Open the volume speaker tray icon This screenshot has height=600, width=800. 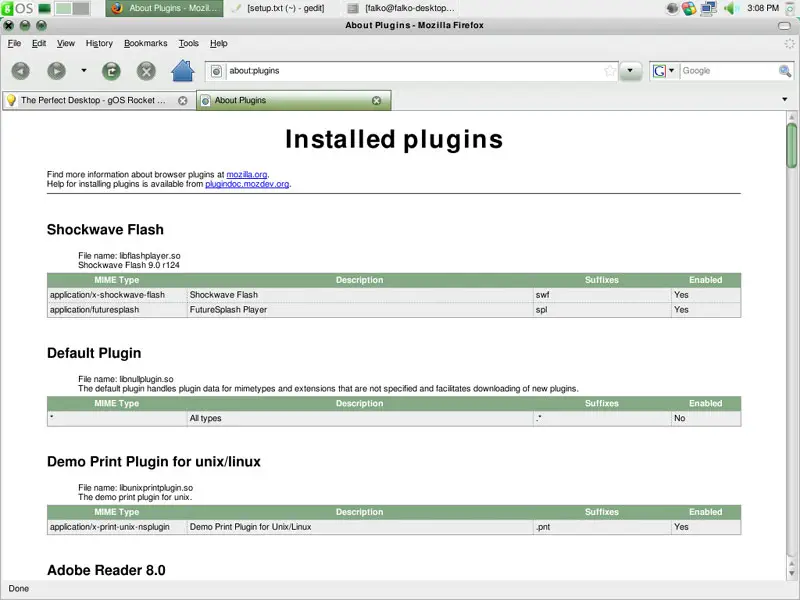click(731, 8)
